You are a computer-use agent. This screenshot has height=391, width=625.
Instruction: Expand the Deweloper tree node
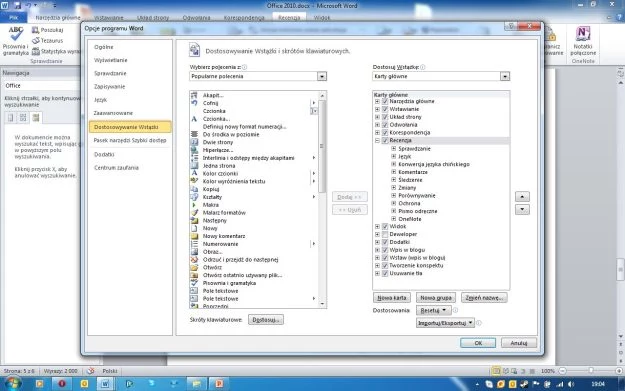pyautogui.click(x=377, y=234)
